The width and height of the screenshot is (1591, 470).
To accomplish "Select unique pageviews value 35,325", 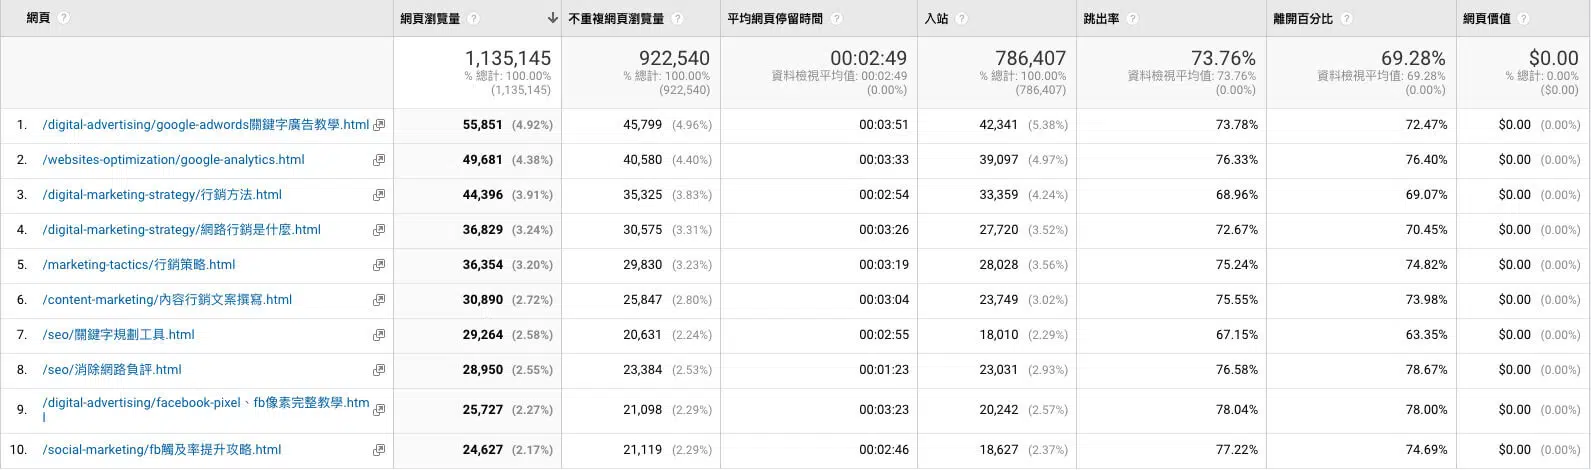I will (643, 195).
